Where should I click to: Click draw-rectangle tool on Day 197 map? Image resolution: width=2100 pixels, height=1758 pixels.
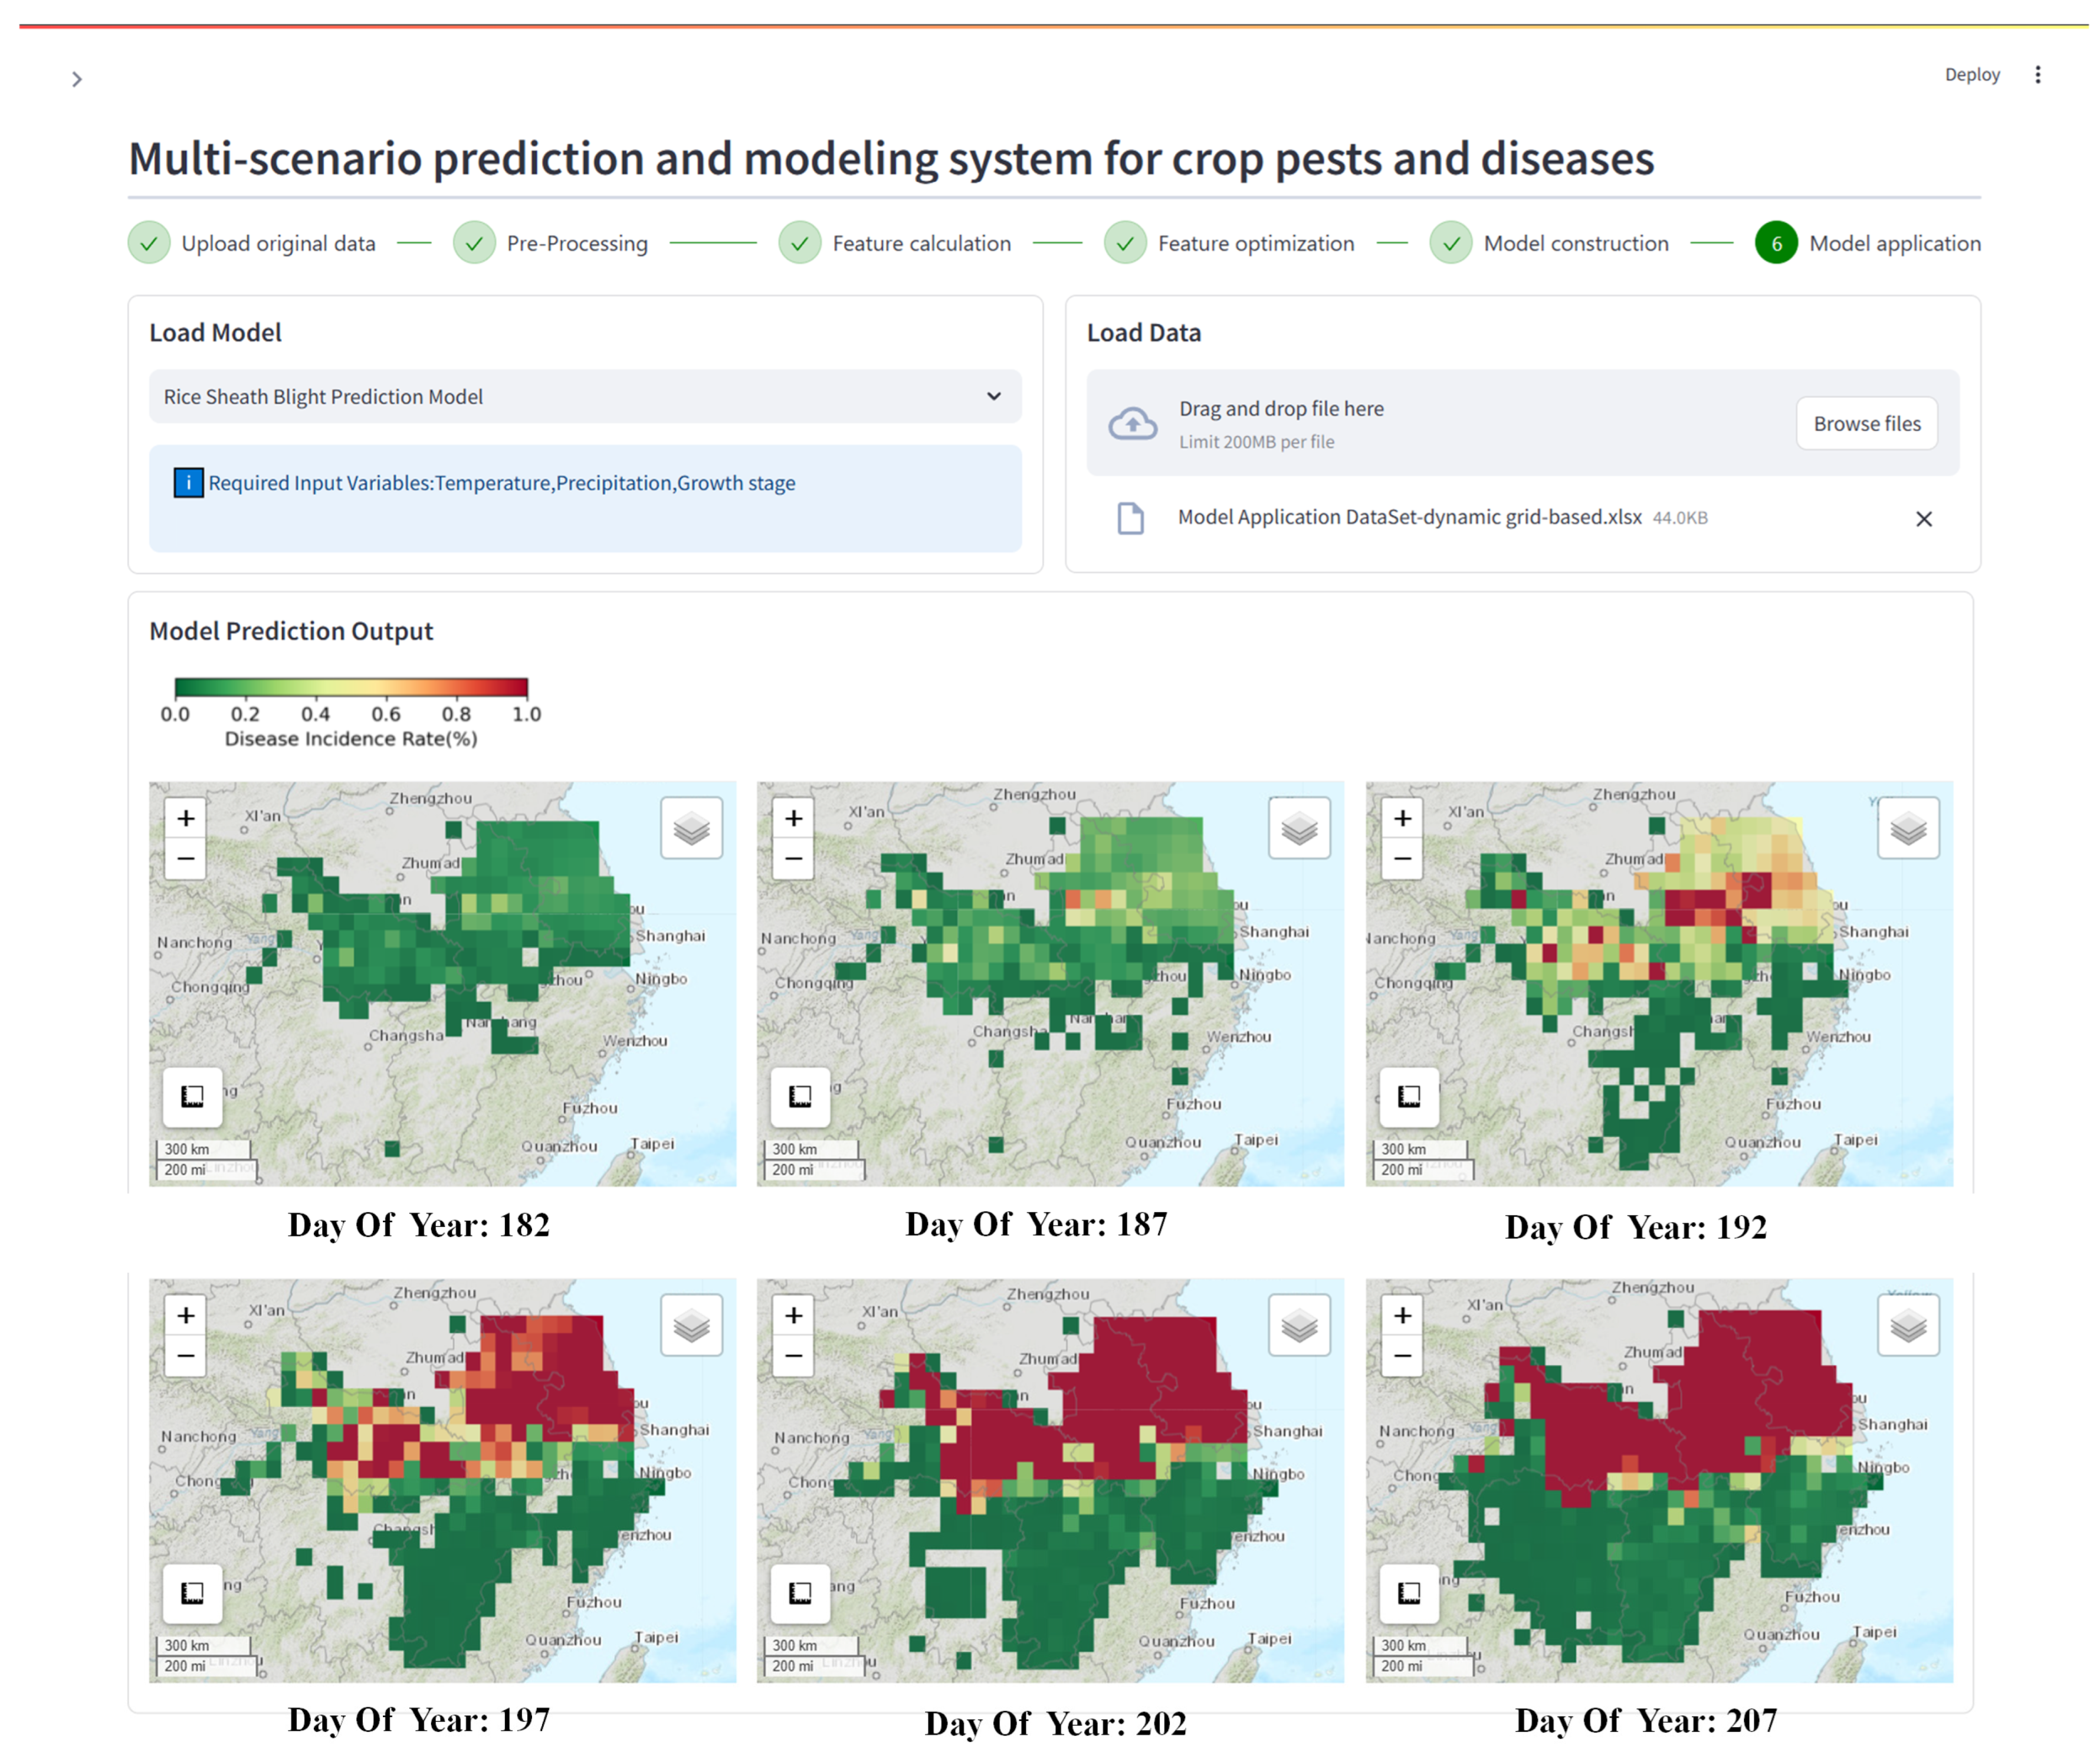pyautogui.click(x=192, y=1592)
